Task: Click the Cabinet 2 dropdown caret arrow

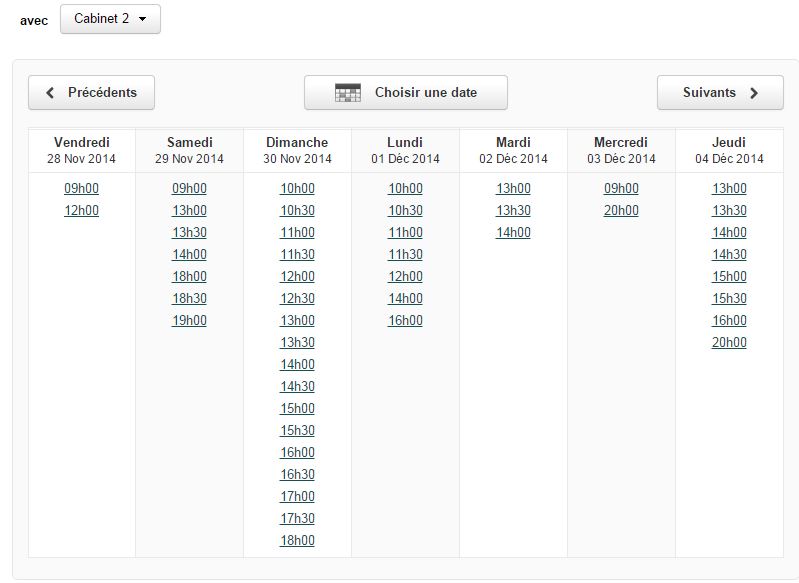Action: (x=143, y=19)
